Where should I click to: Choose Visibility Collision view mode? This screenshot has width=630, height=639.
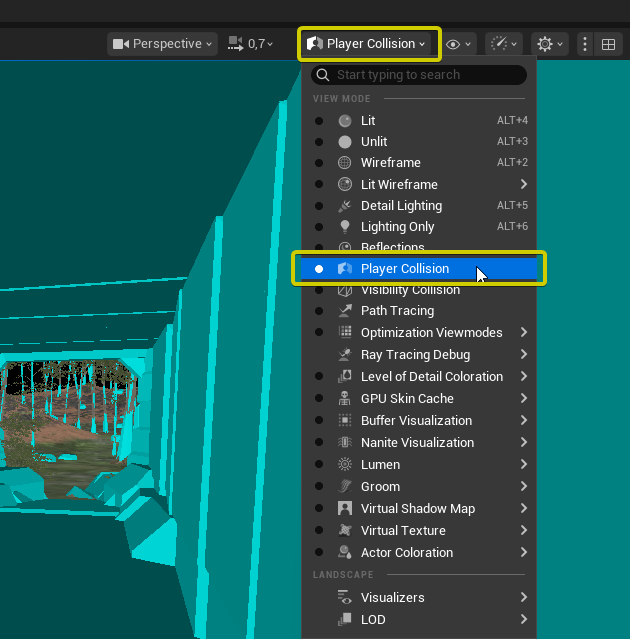click(x=410, y=290)
